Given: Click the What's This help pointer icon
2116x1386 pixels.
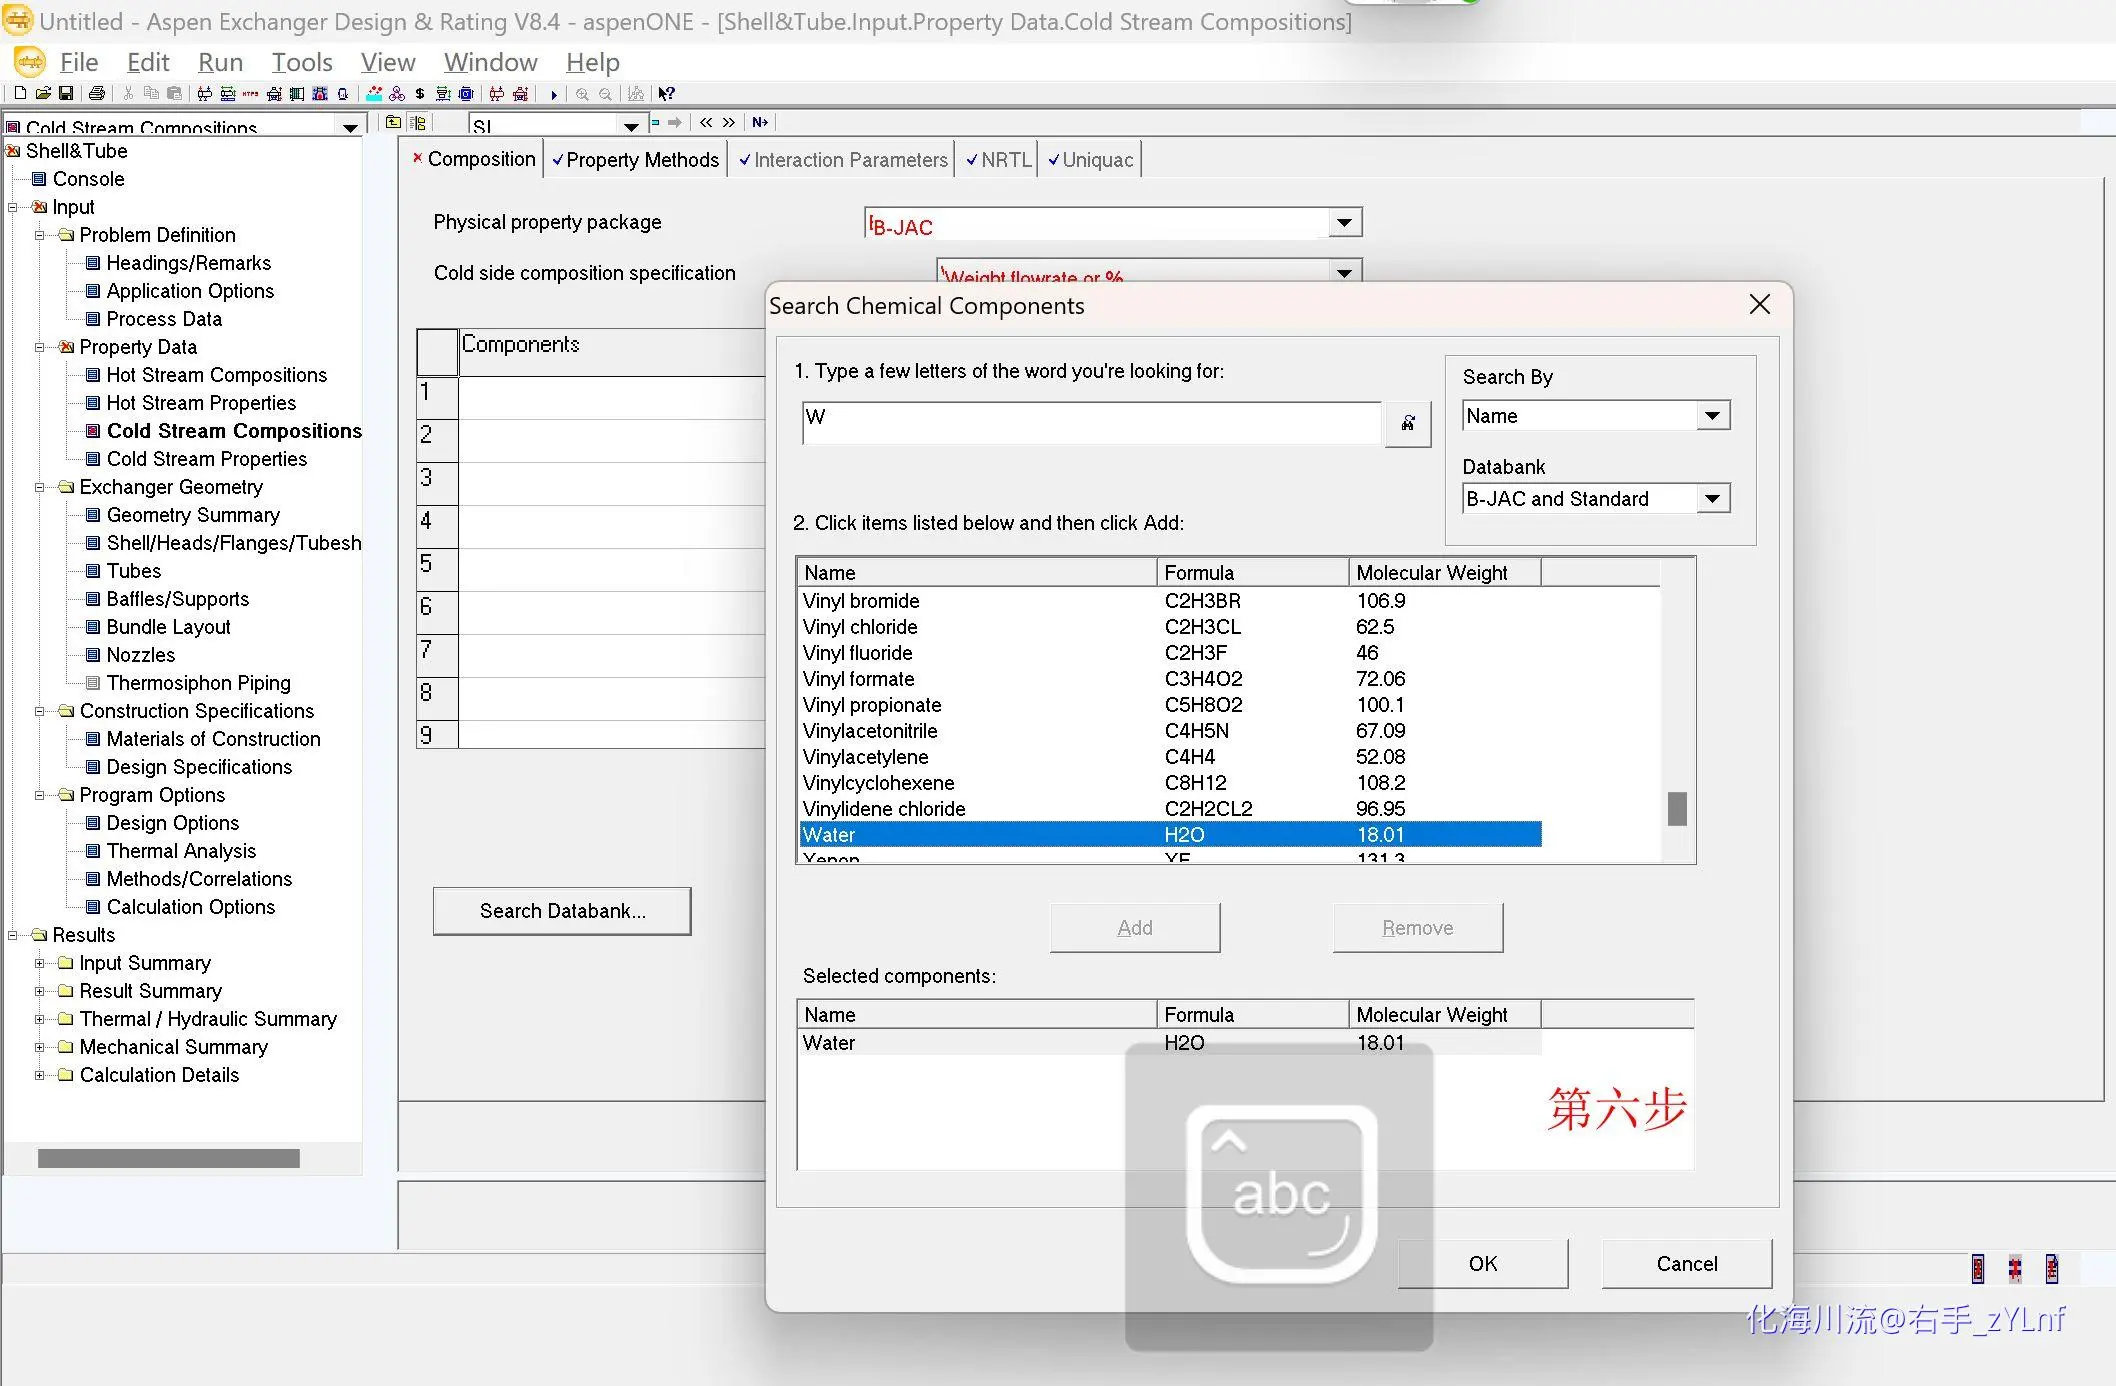Looking at the screenshot, I should point(666,94).
